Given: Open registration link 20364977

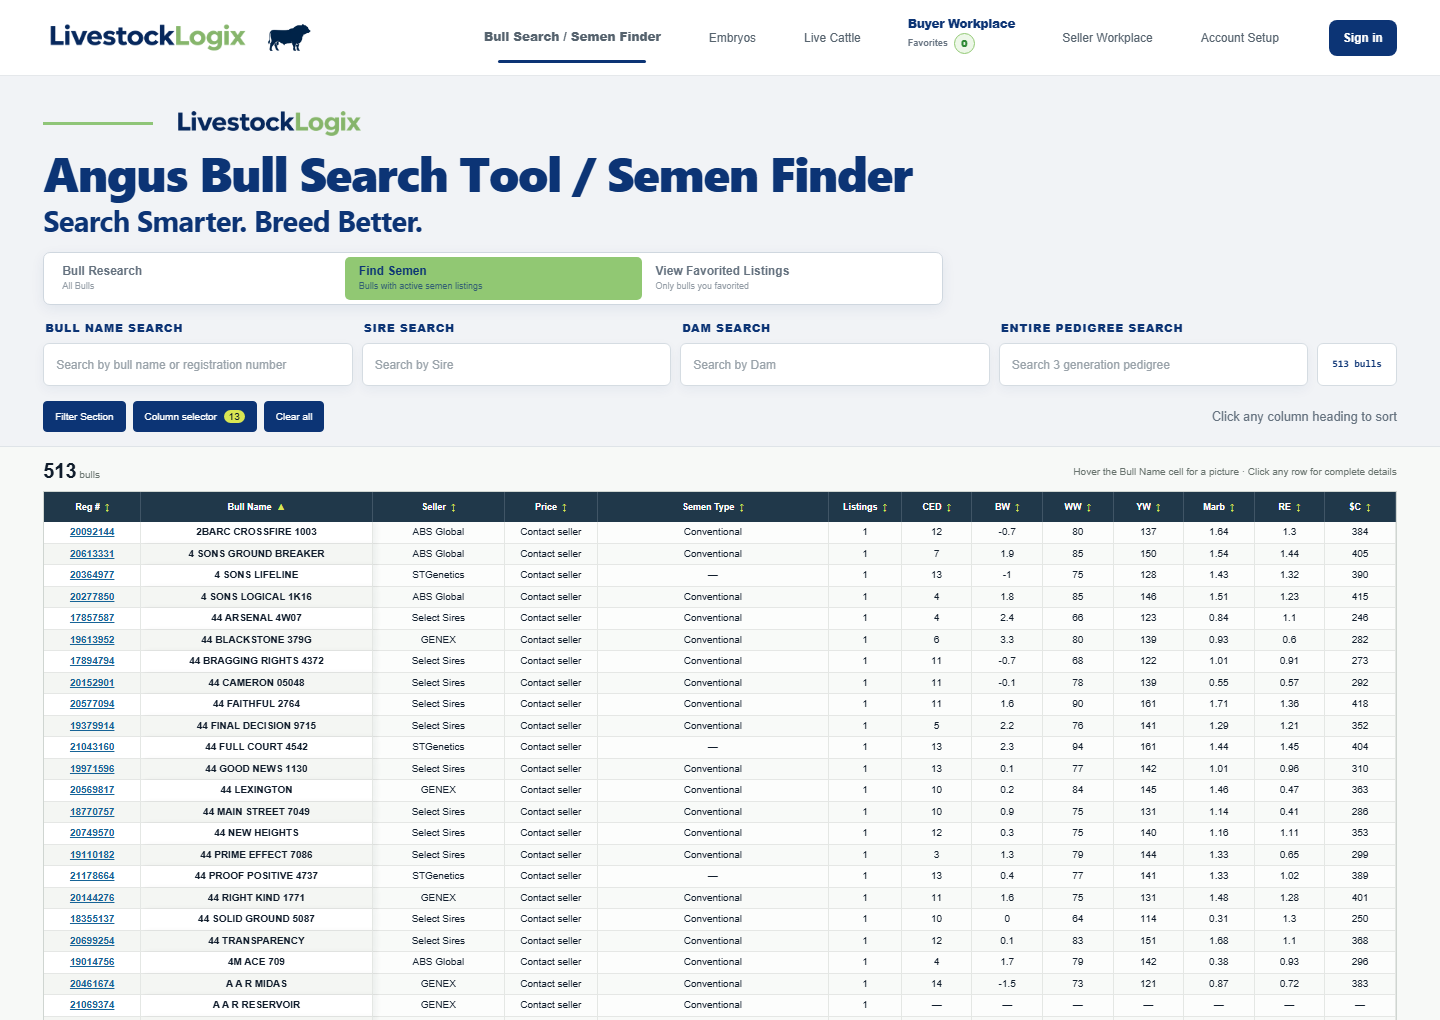Looking at the screenshot, I should tap(92, 575).
